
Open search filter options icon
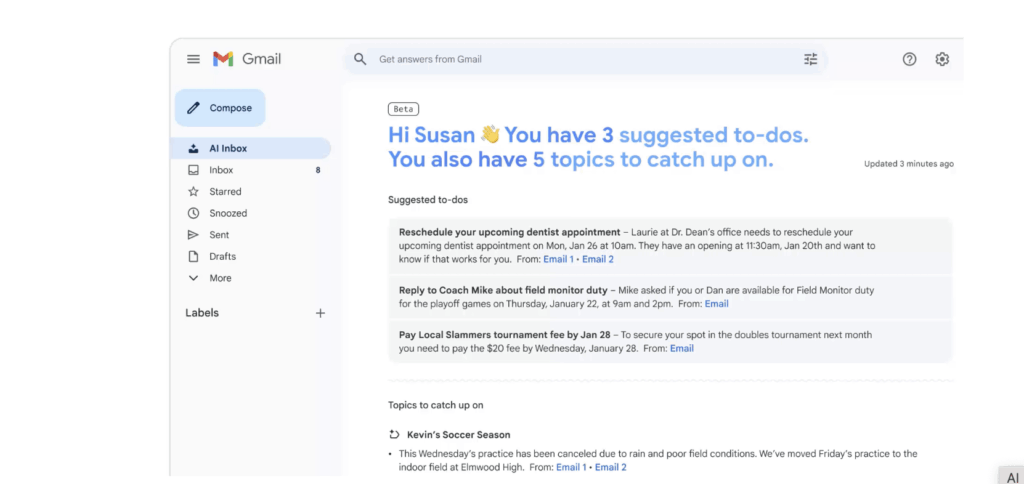tap(810, 59)
